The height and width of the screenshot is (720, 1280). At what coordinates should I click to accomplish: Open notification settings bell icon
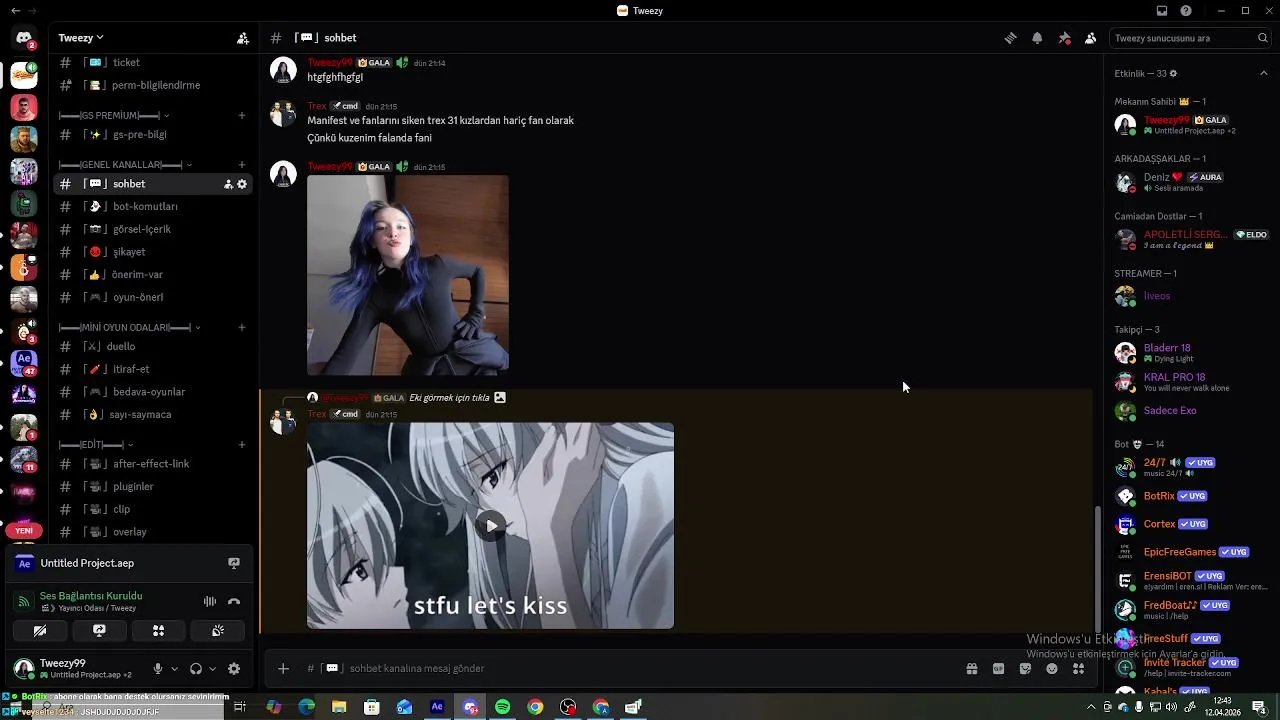[1037, 38]
